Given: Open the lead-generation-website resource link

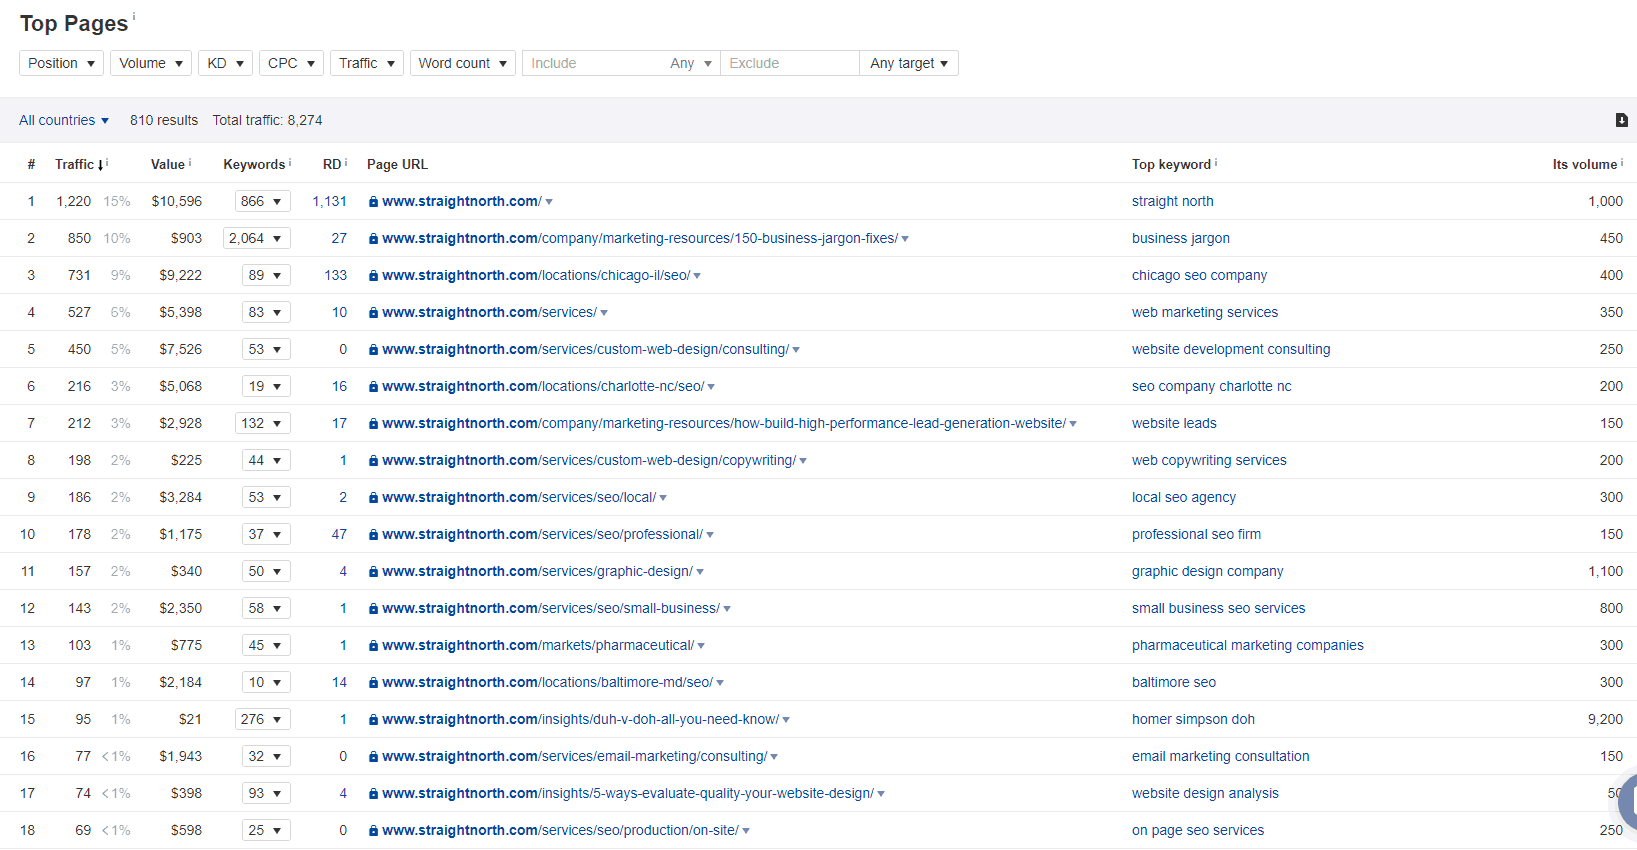Looking at the screenshot, I should [x=724, y=423].
